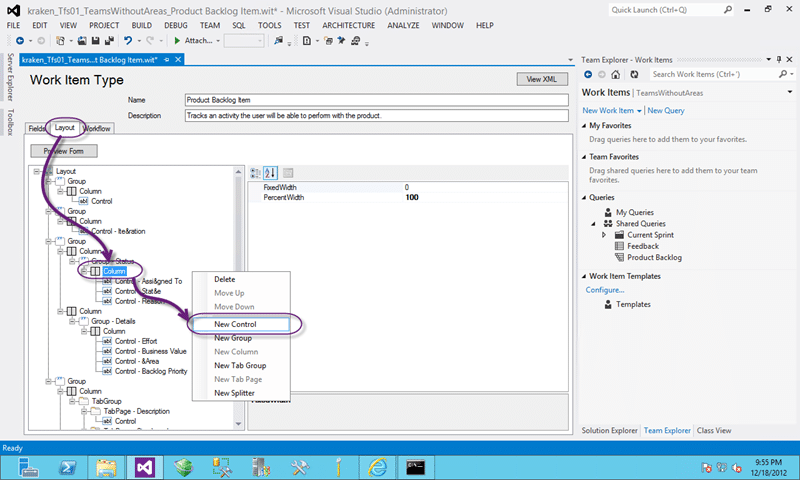
Task: Open Server Manager from the taskbar
Action: (28, 467)
